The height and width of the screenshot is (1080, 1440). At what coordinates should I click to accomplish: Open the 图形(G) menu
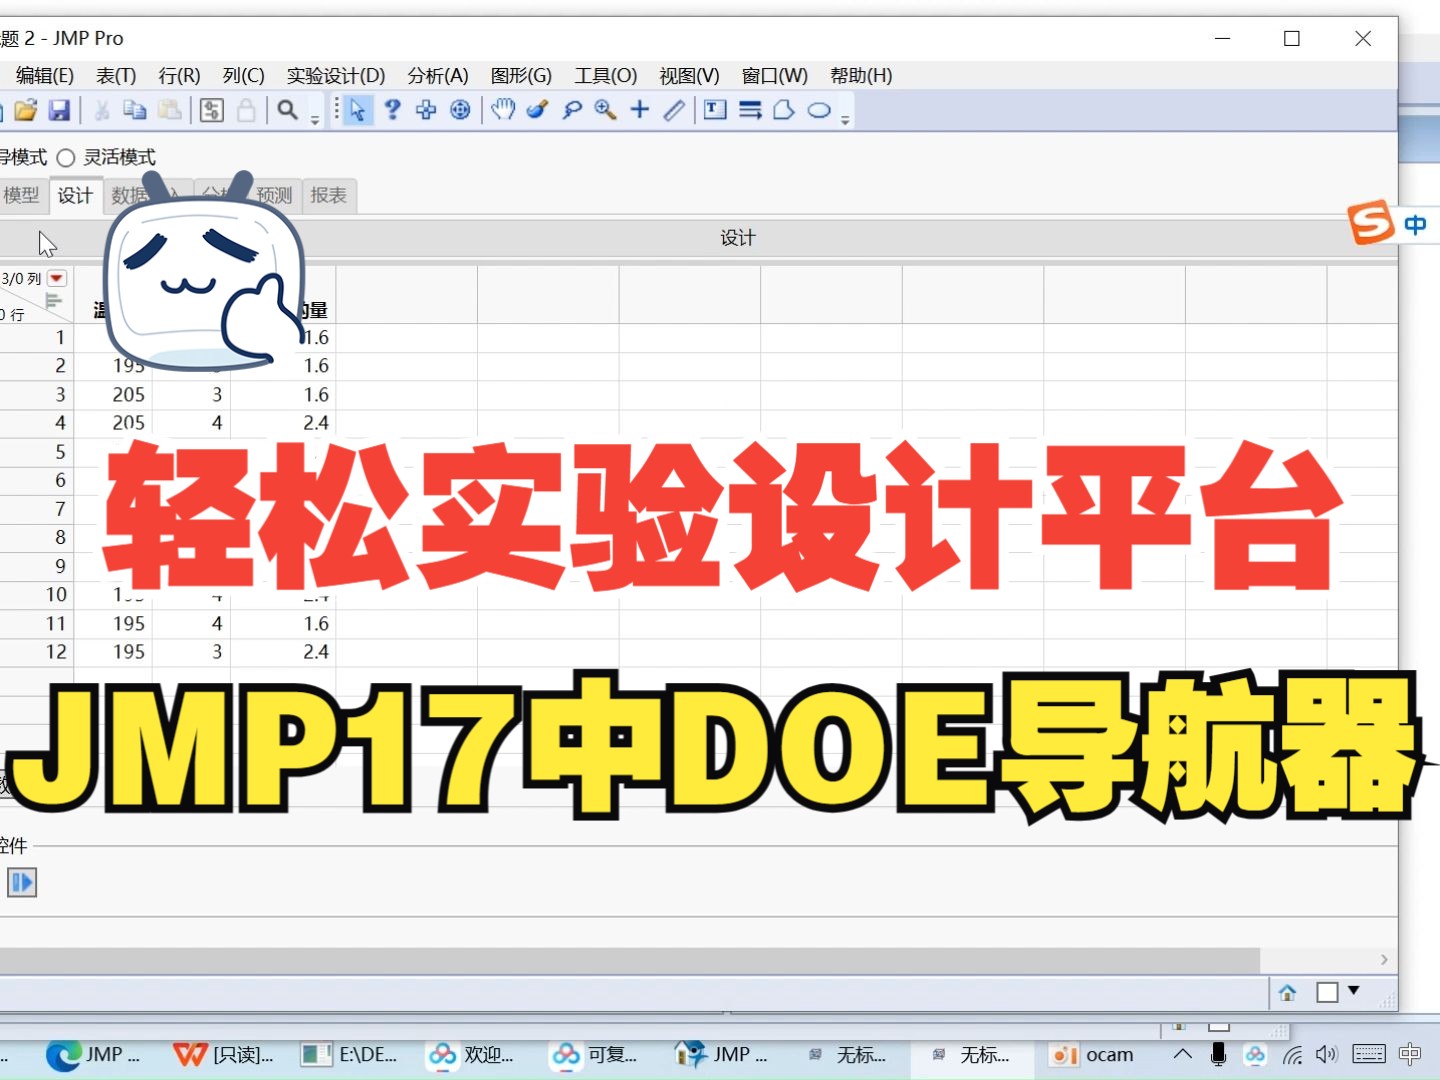521,76
